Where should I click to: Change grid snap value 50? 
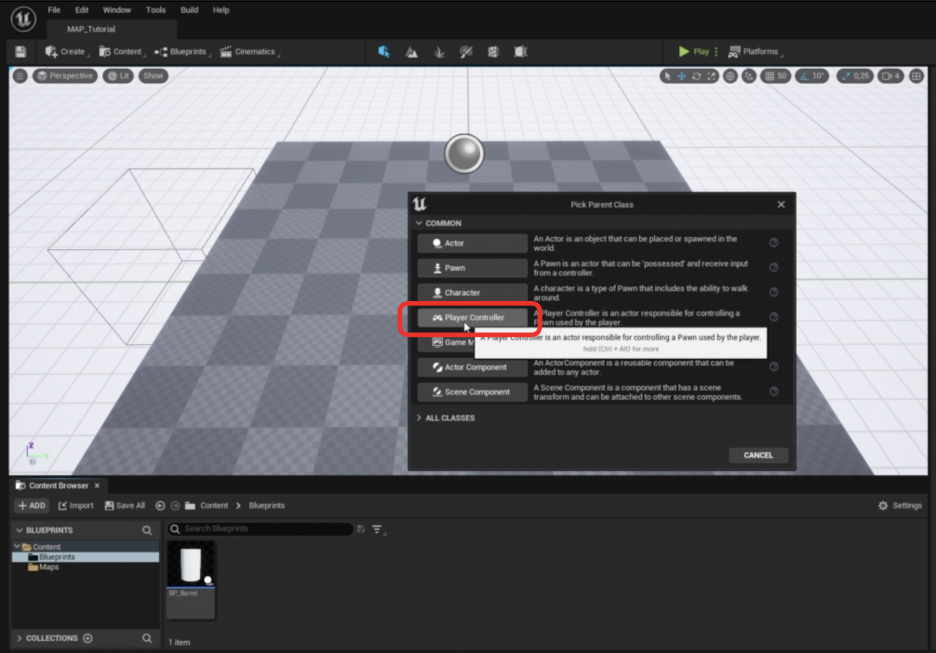click(x=782, y=76)
